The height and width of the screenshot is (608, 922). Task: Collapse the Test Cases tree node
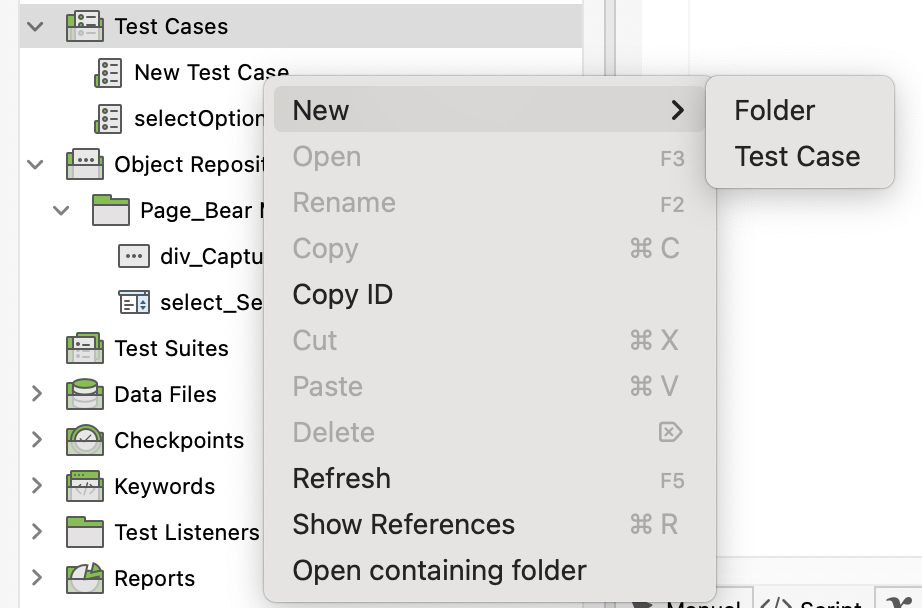(x=37, y=26)
